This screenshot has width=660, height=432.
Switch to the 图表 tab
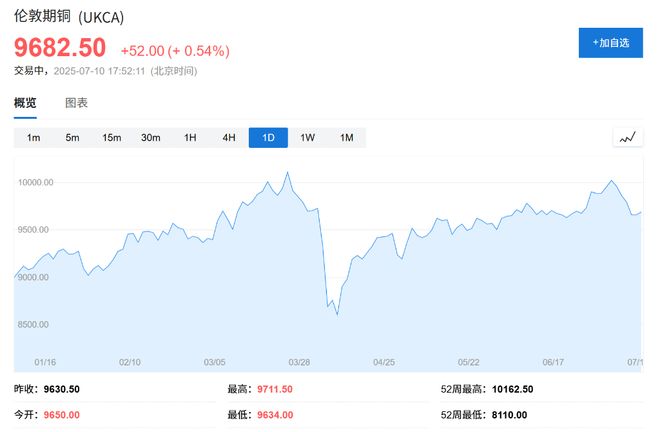point(76,103)
